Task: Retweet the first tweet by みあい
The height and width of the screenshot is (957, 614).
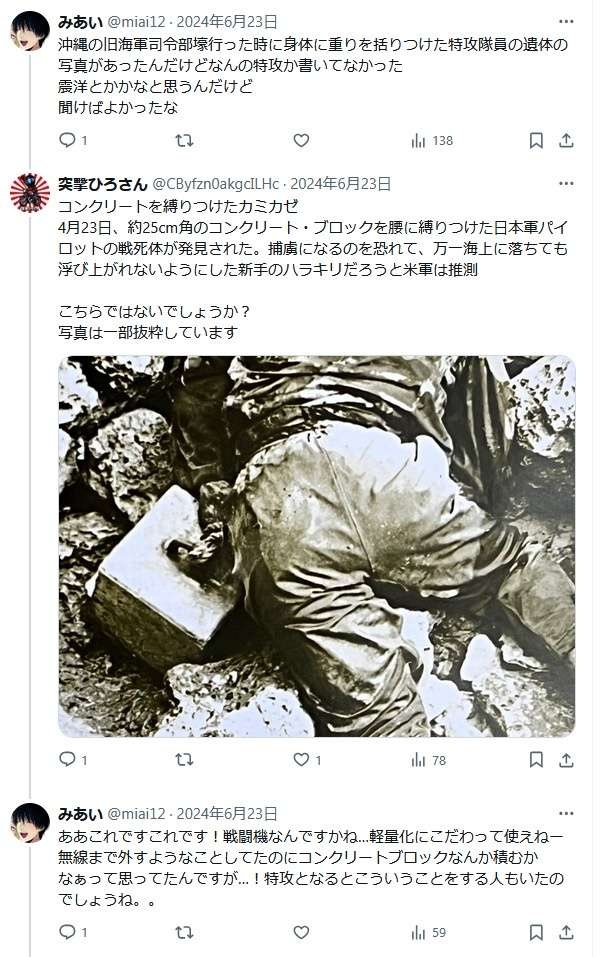Action: coord(184,140)
